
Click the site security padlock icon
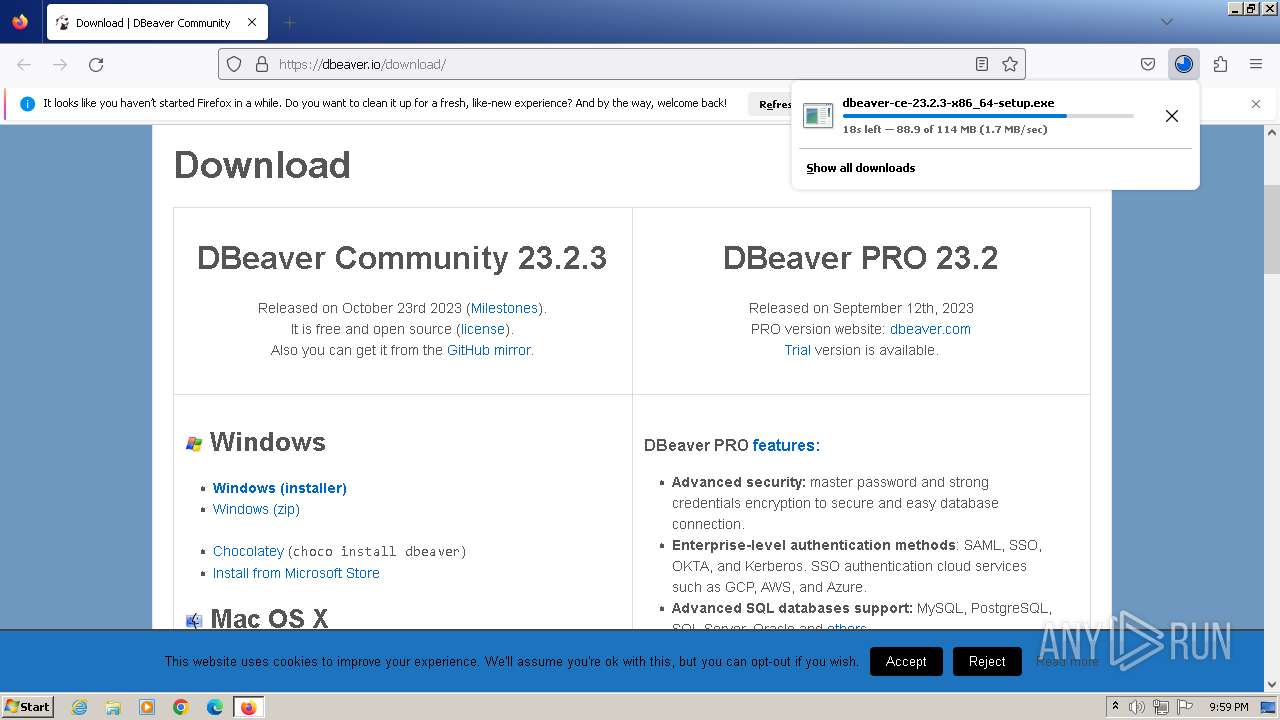(x=262, y=64)
